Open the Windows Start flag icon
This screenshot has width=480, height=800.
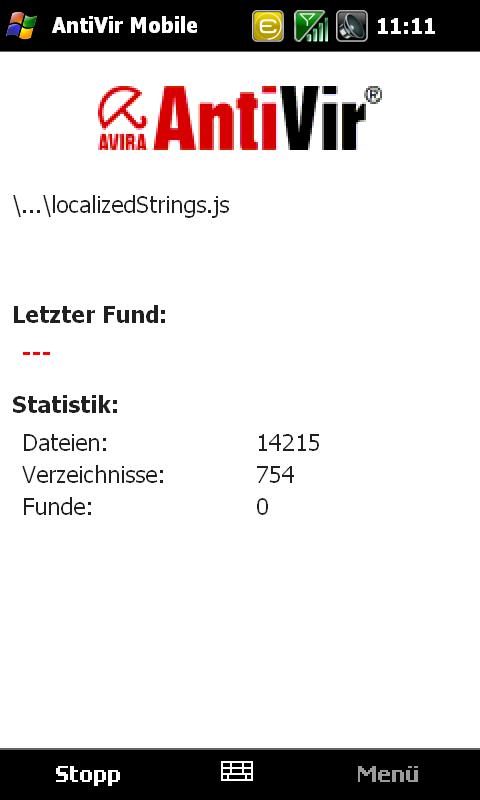click(21, 26)
